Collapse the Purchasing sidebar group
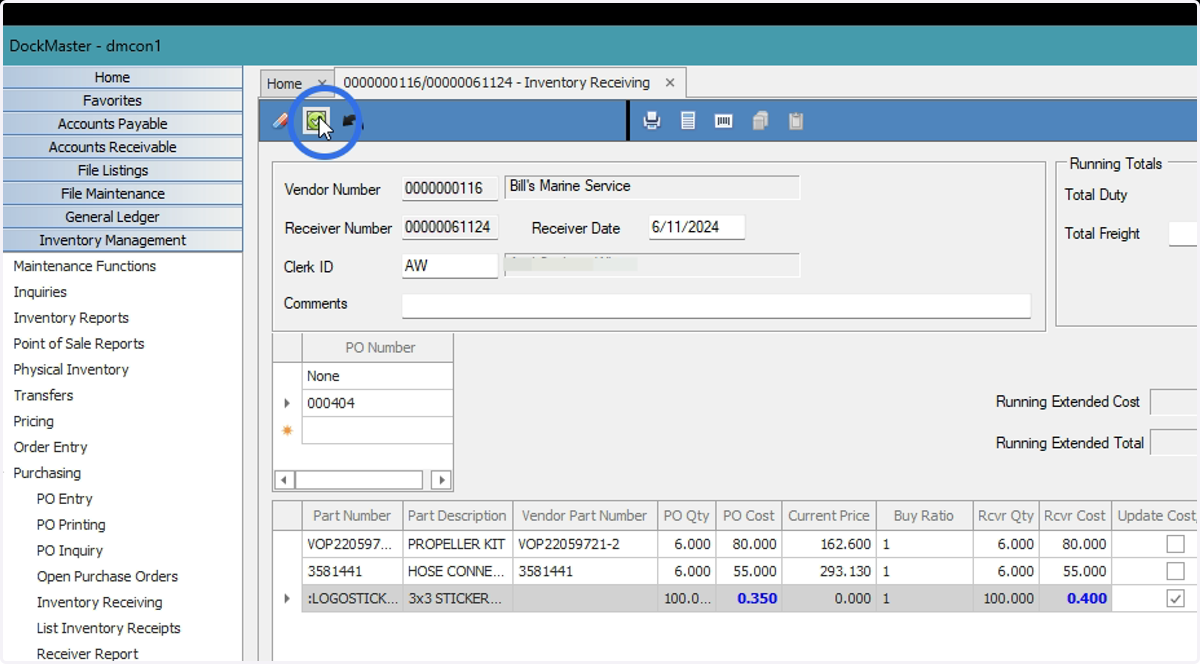1200x664 pixels. 47,473
